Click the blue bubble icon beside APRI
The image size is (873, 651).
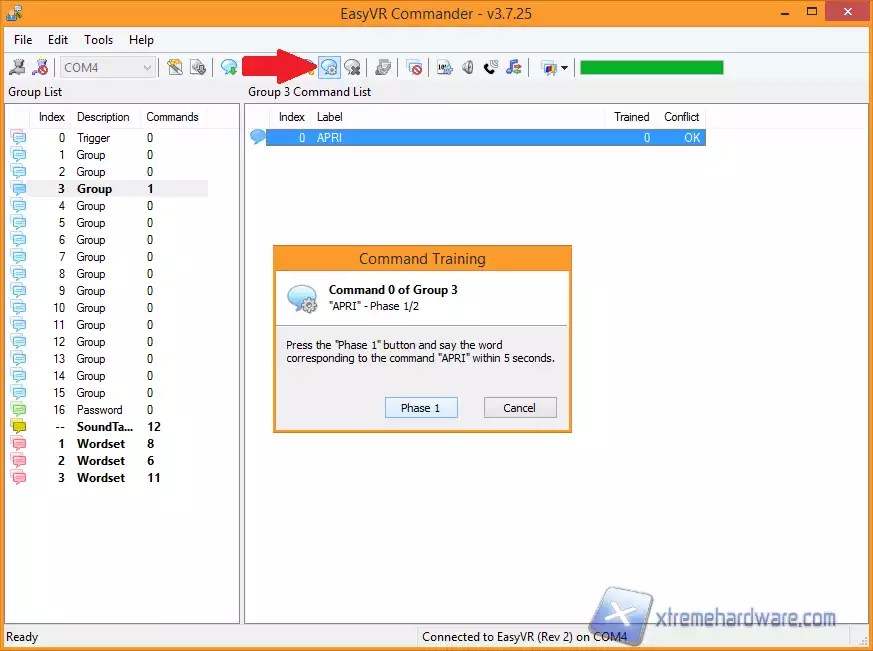257,136
